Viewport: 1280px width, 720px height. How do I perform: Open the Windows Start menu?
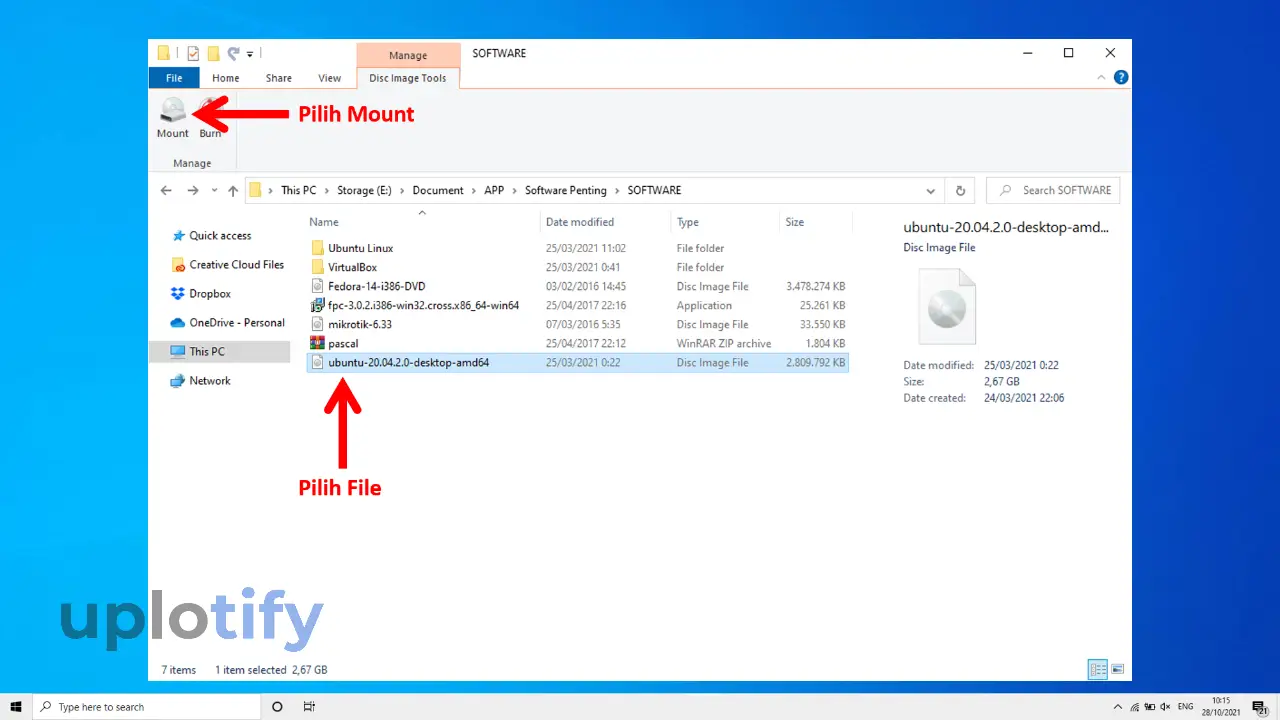pos(16,706)
